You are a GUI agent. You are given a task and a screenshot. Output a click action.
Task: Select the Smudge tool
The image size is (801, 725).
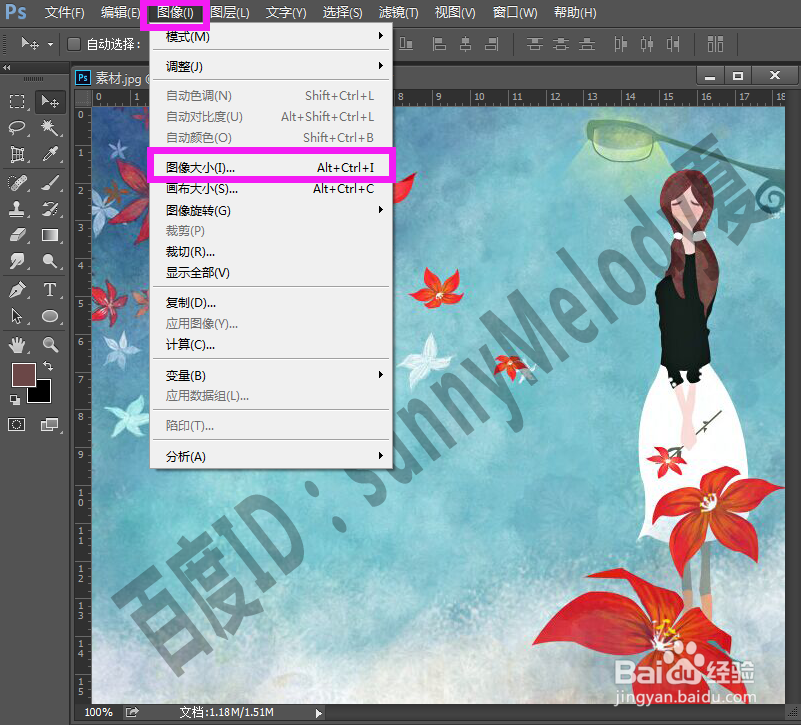tap(17, 261)
